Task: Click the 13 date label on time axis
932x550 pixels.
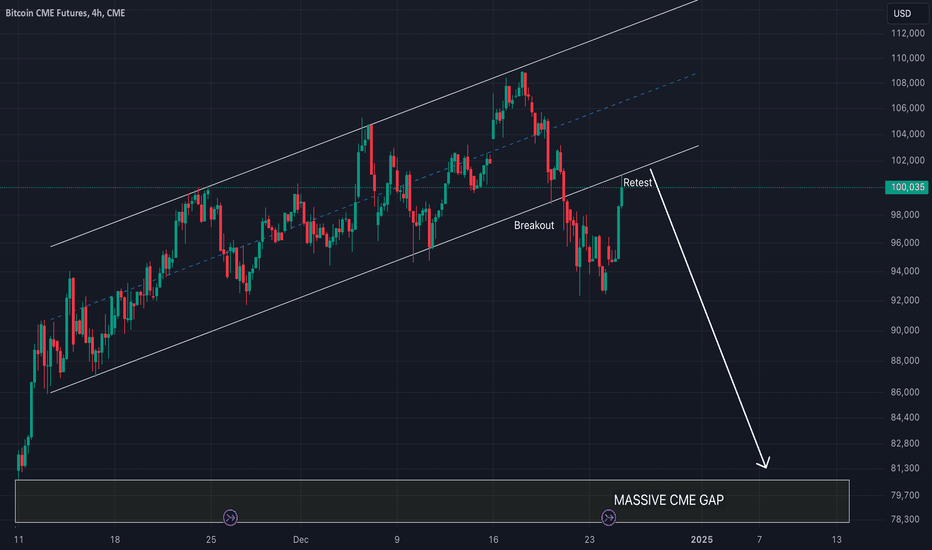Action: click(836, 540)
